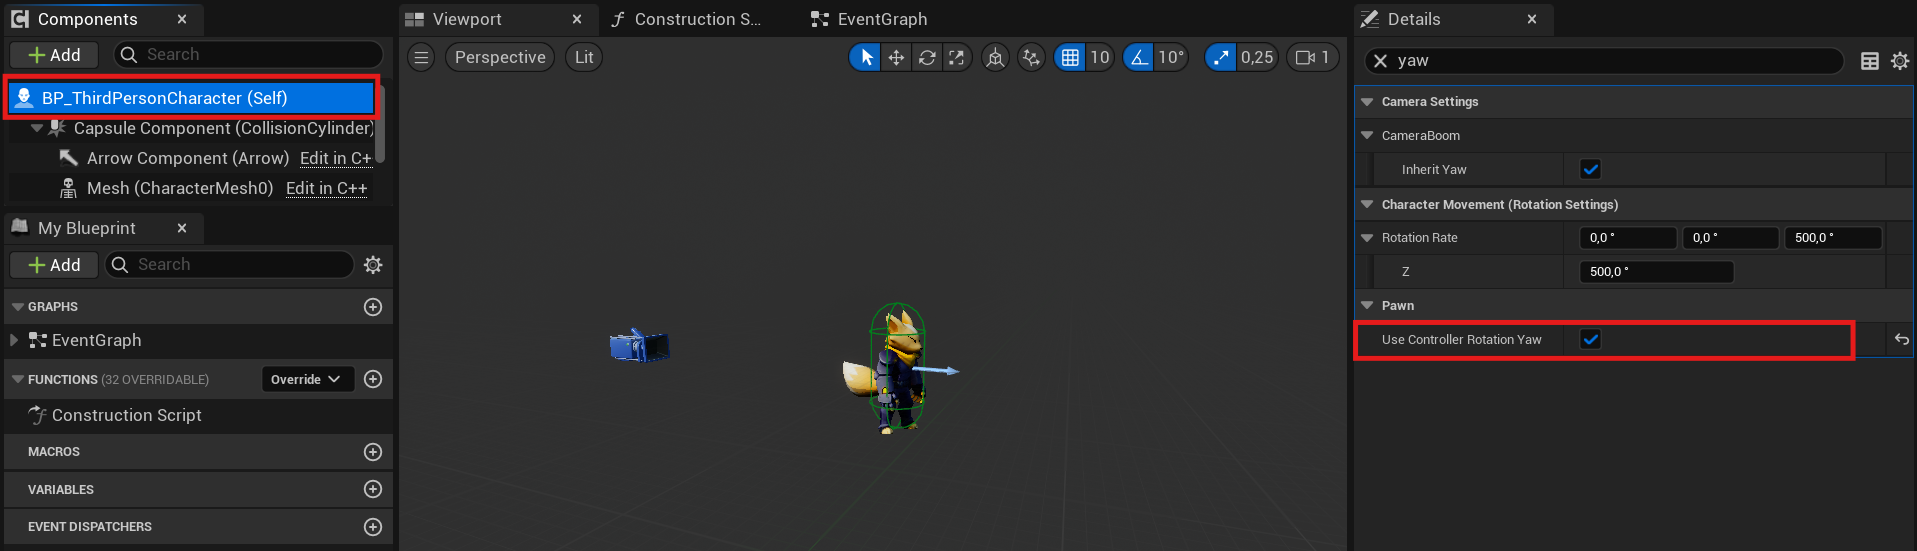Viewport: 1917px width, 551px height.
Task: Toggle grid snapping icon
Action: (x=1070, y=57)
